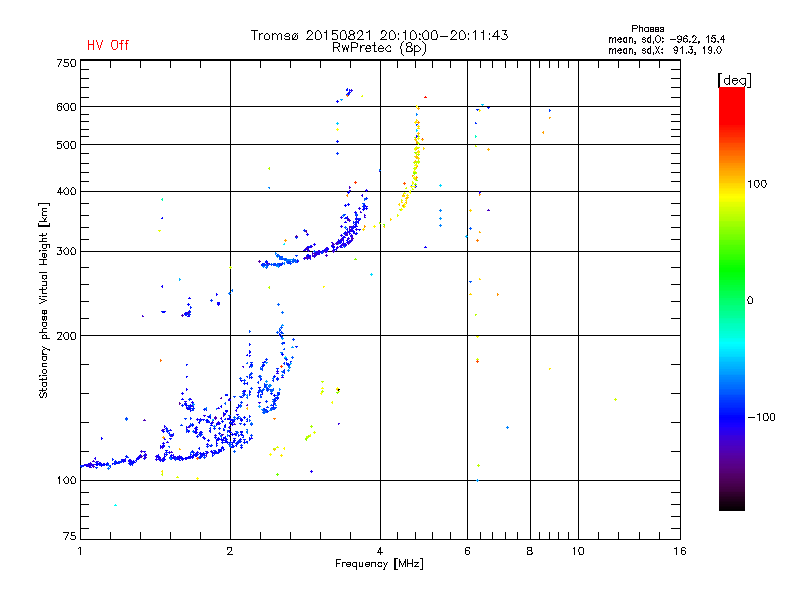Click the x-axis tick label '1'
This screenshot has width=800, height=600.
point(80,551)
